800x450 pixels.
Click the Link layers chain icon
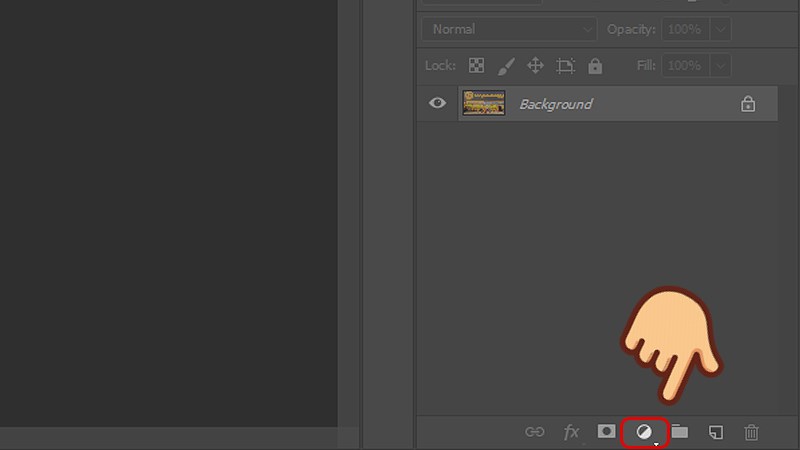pos(535,432)
